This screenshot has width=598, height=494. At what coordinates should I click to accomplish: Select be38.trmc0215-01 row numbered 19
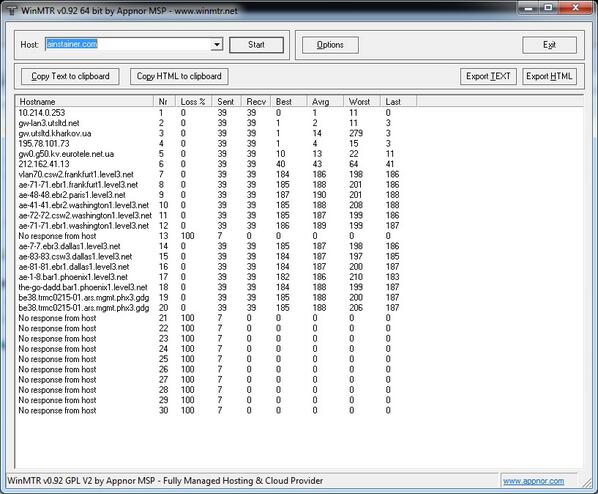pos(216,298)
